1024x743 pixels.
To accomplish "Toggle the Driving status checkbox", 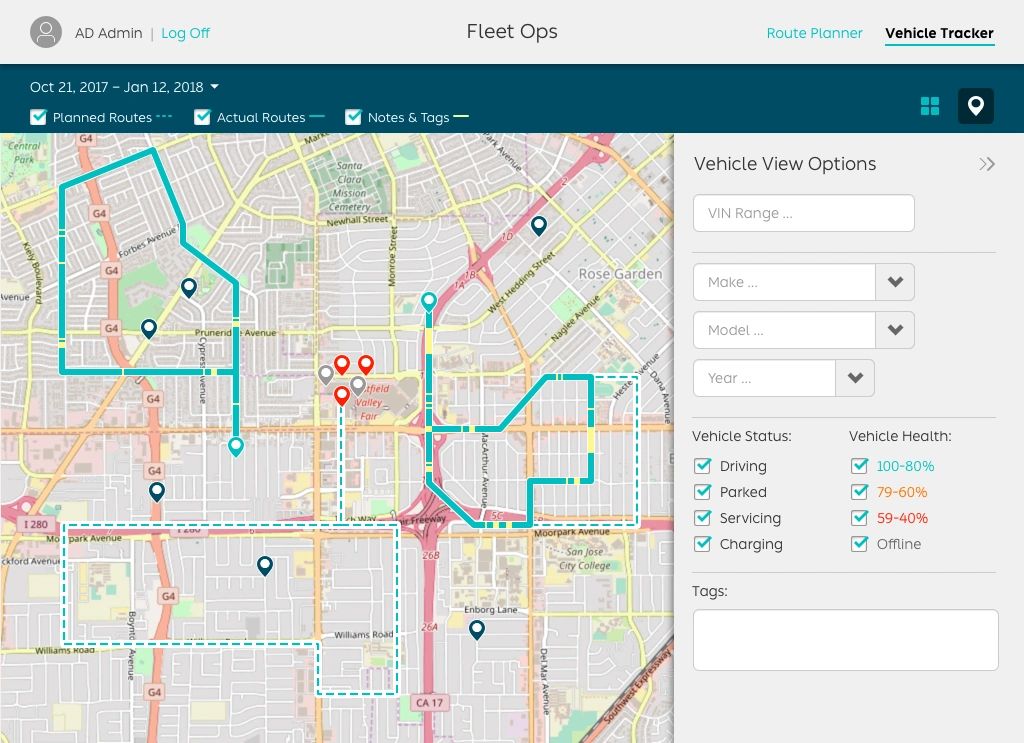I will tap(702, 466).
